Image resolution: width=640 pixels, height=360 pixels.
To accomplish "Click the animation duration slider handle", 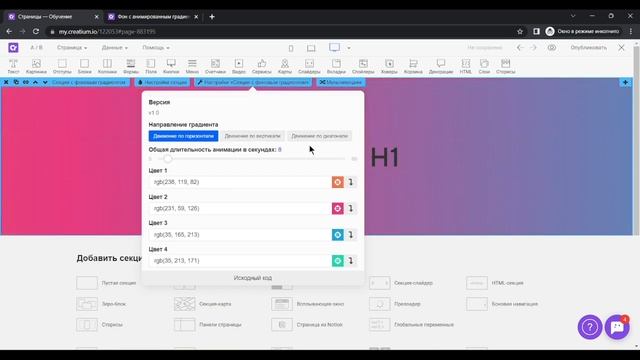I will (167, 159).
